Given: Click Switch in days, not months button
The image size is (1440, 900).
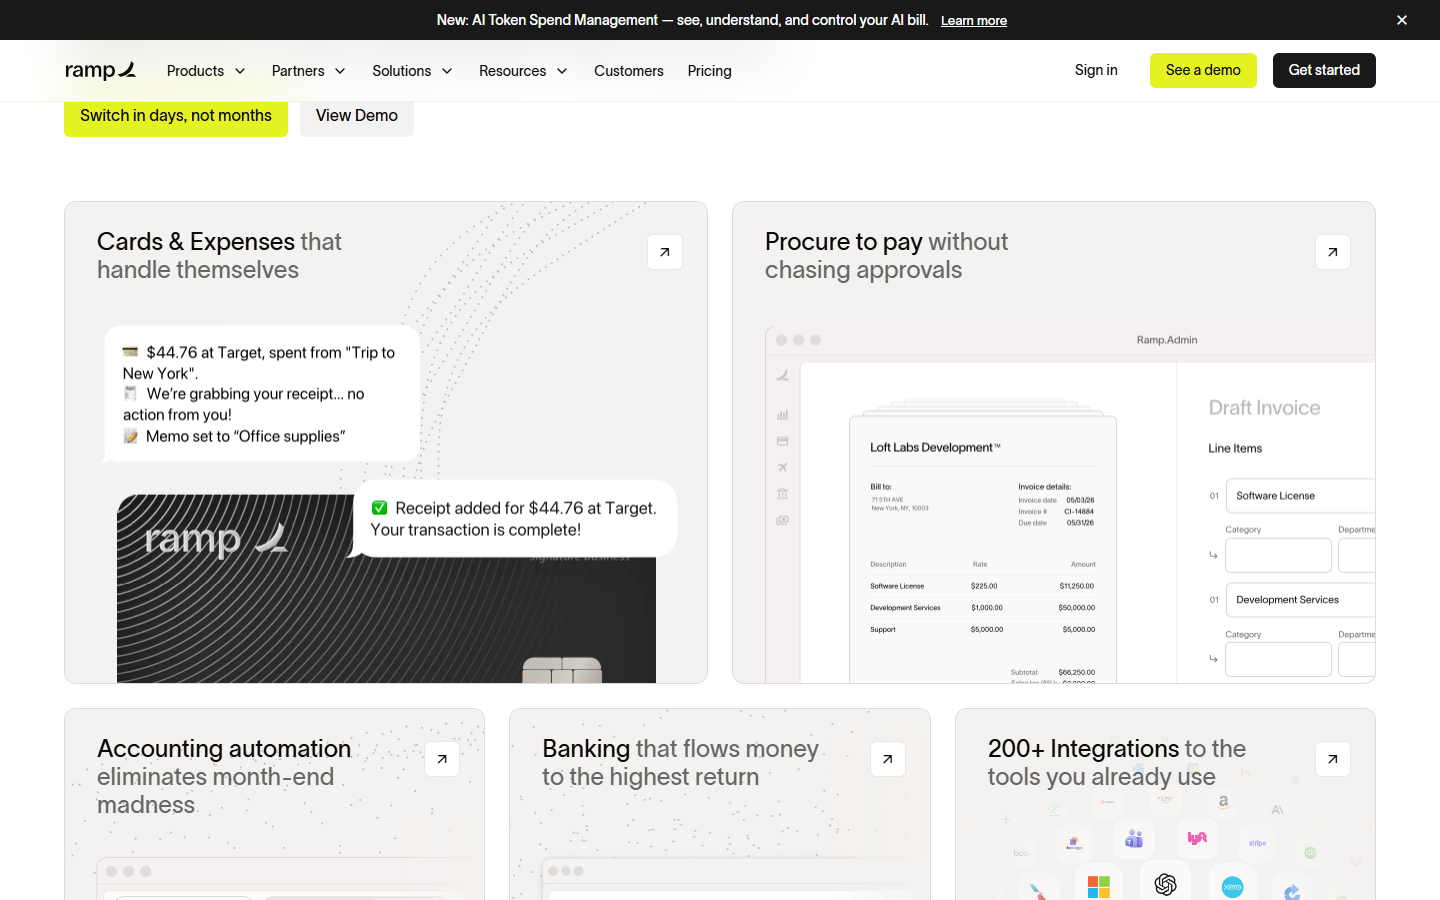Looking at the screenshot, I should click(x=176, y=116).
